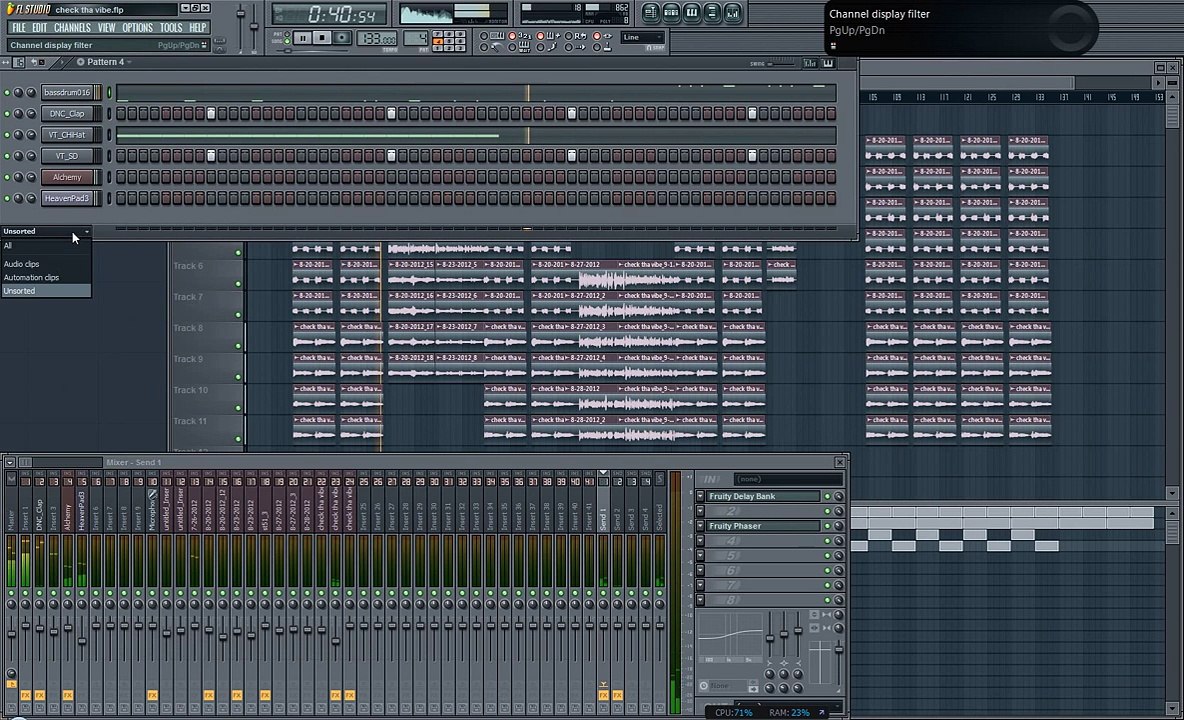The width and height of the screenshot is (1184, 720).
Task: Mute the VT_CHHat channel
Action: pos(7,134)
